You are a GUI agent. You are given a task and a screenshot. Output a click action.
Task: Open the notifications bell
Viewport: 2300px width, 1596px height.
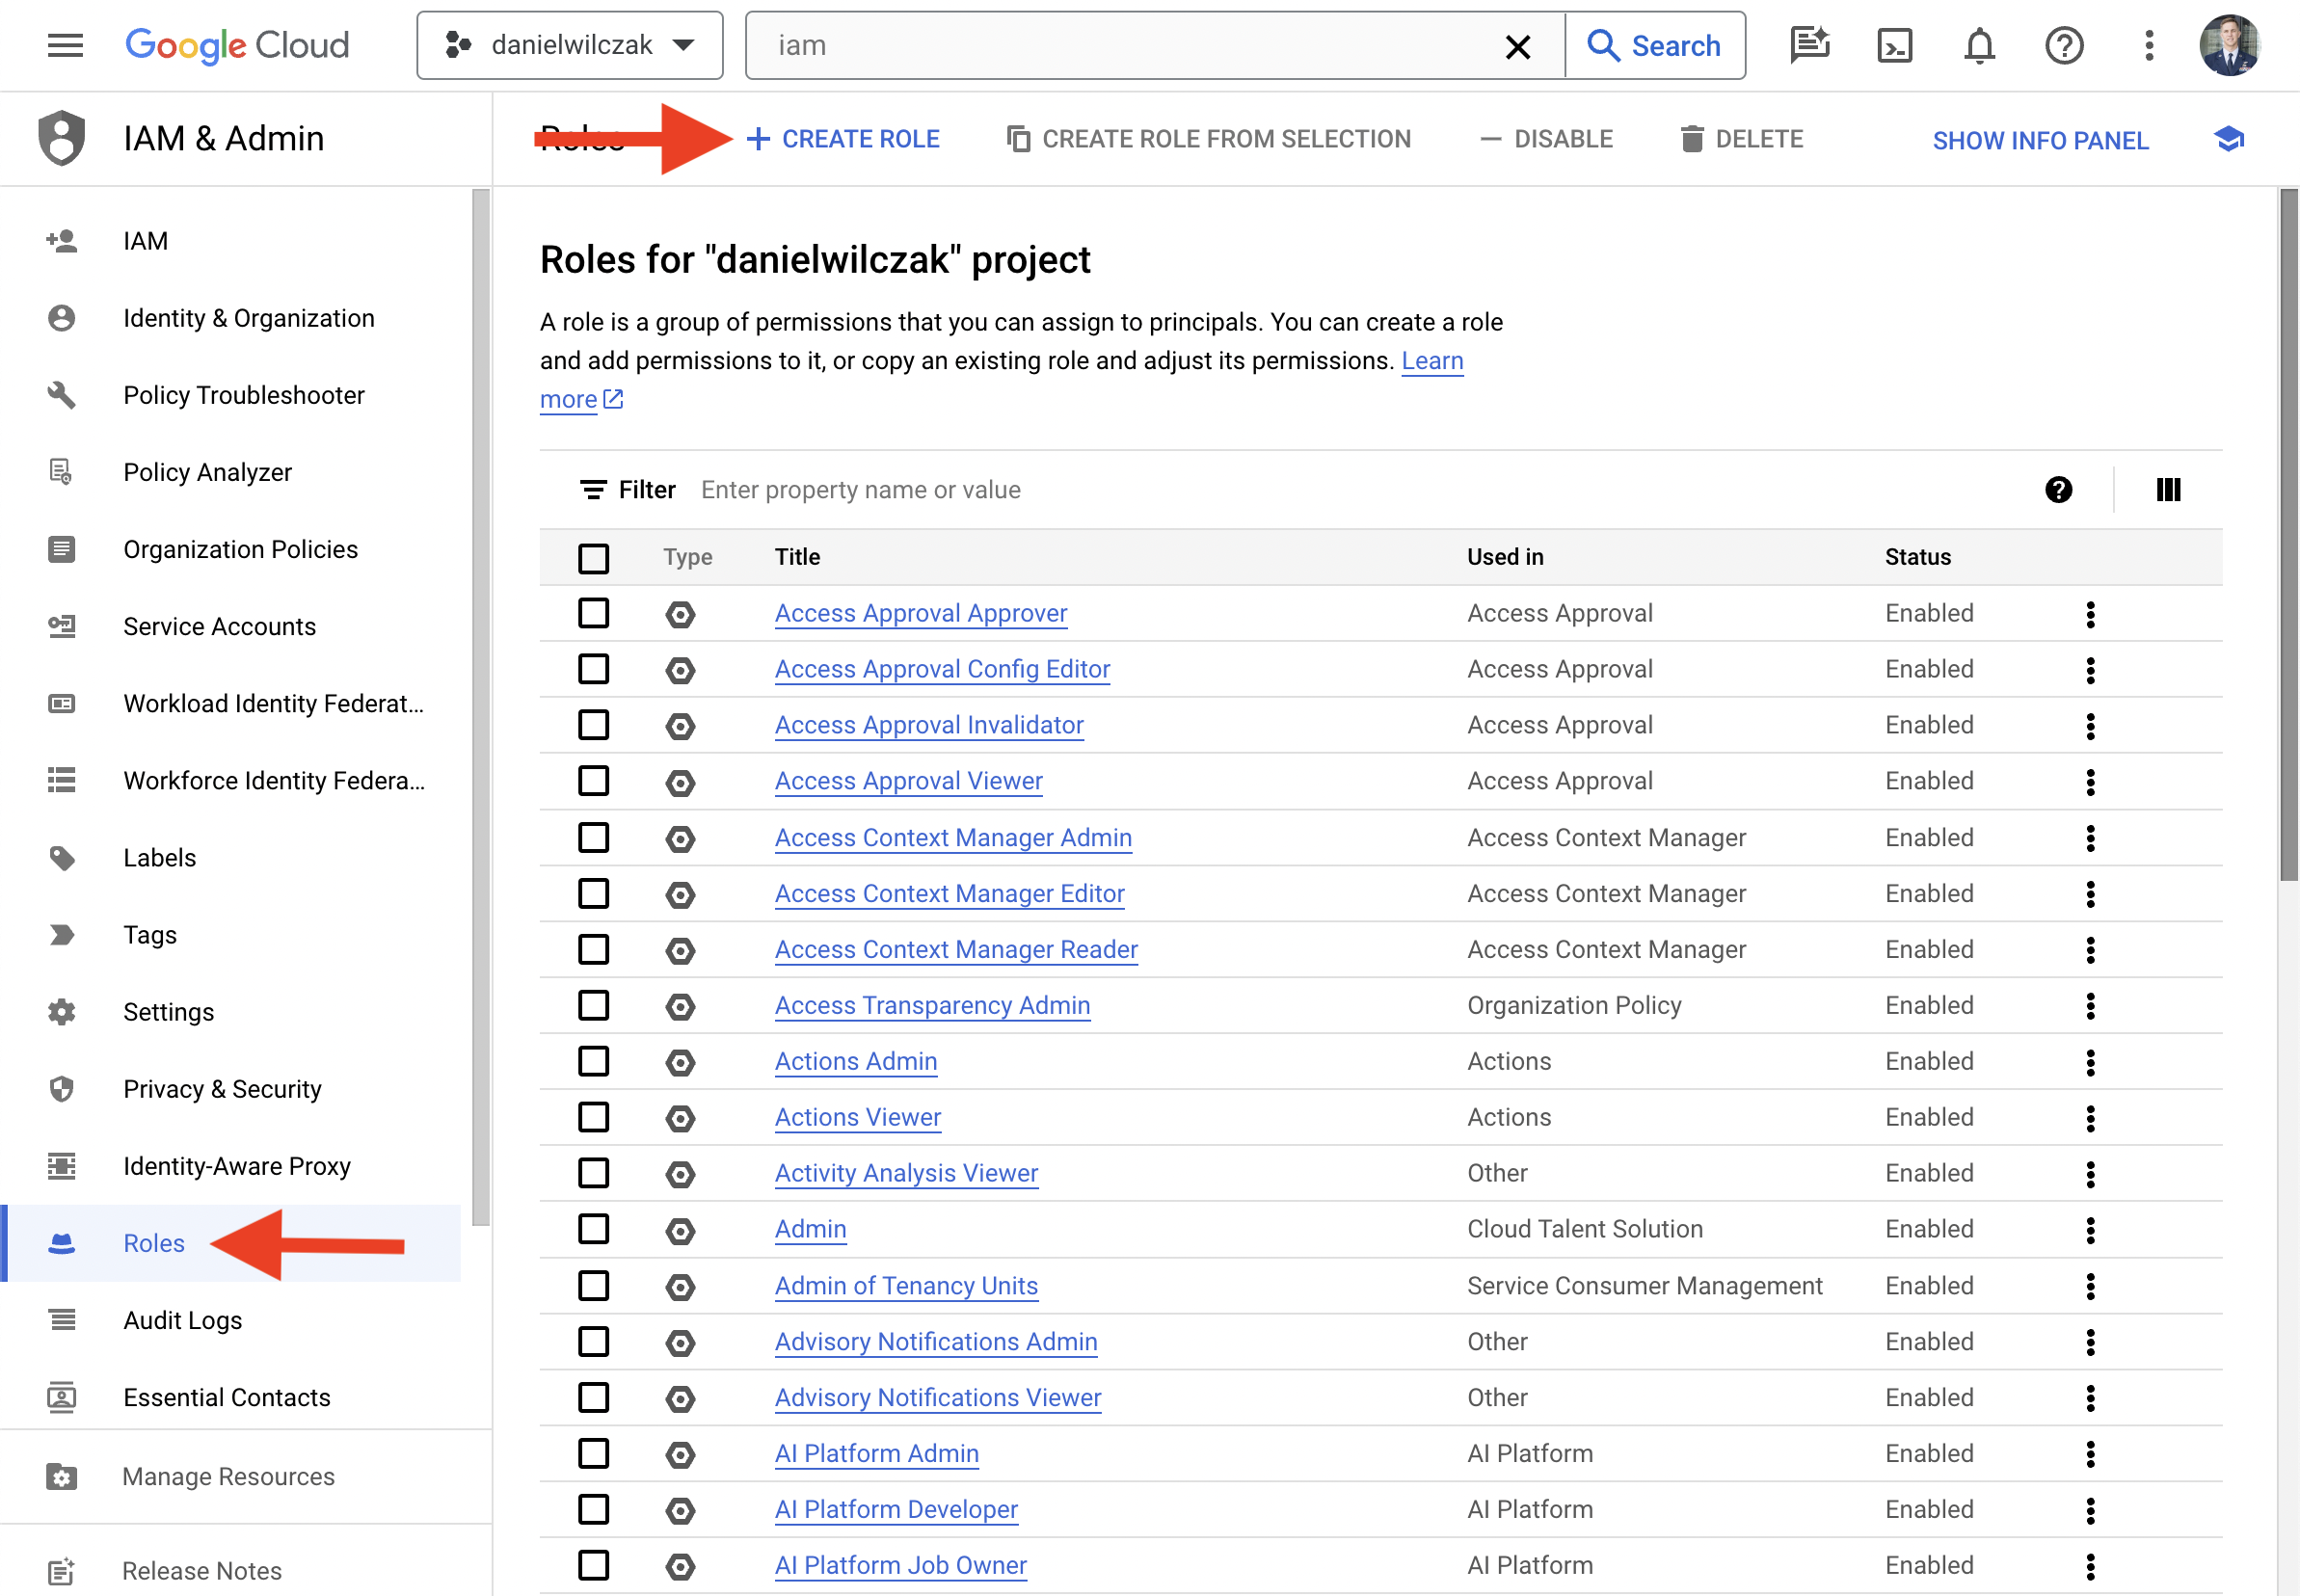(x=1979, y=45)
